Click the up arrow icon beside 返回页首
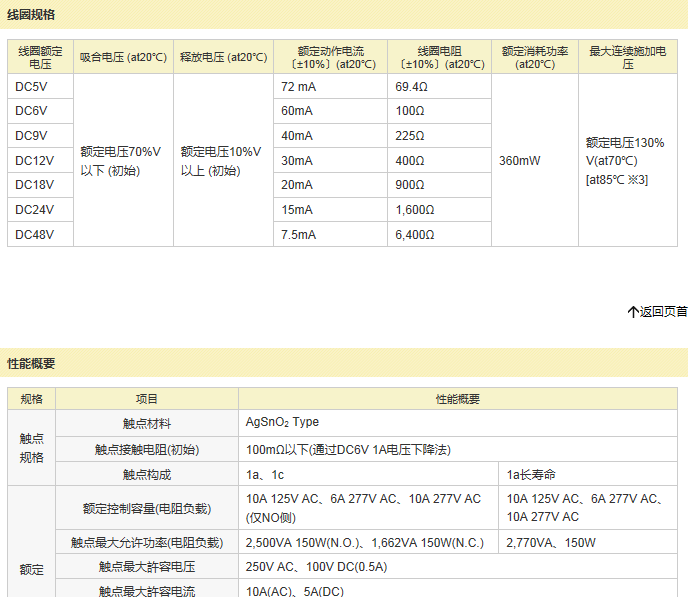This screenshot has width=688, height=597. pyautogui.click(x=633, y=312)
